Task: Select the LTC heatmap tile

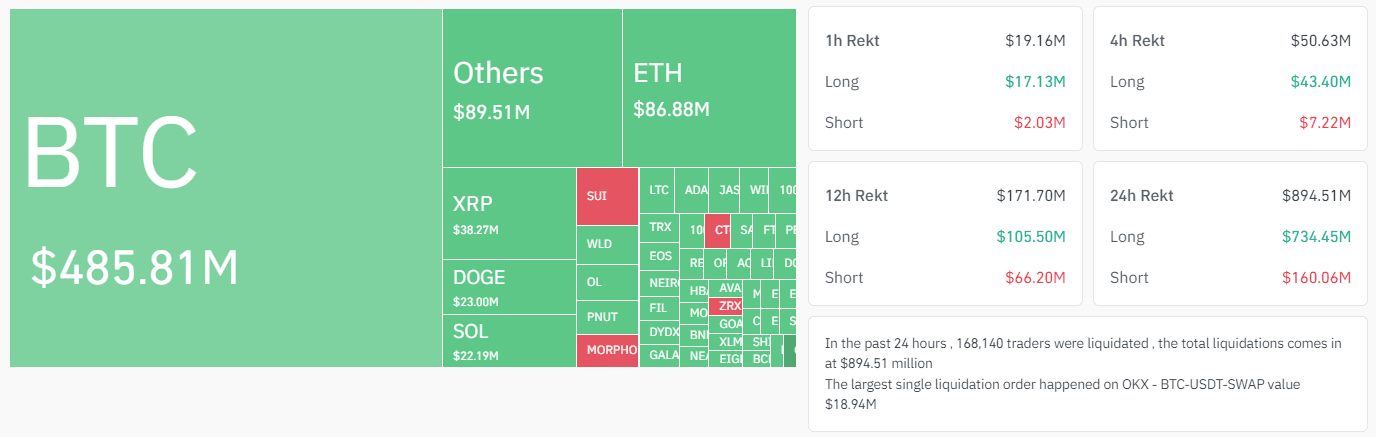Action: 658,190
